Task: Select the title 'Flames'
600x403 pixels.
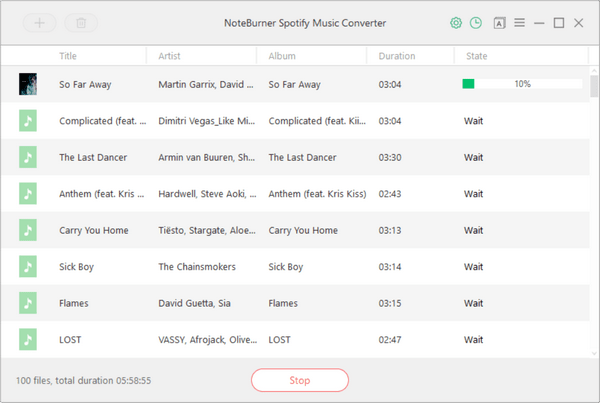Action: tap(73, 303)
